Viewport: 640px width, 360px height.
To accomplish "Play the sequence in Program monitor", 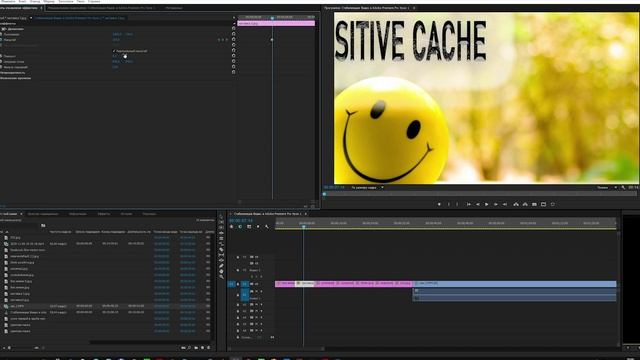I will click(487, 204).
